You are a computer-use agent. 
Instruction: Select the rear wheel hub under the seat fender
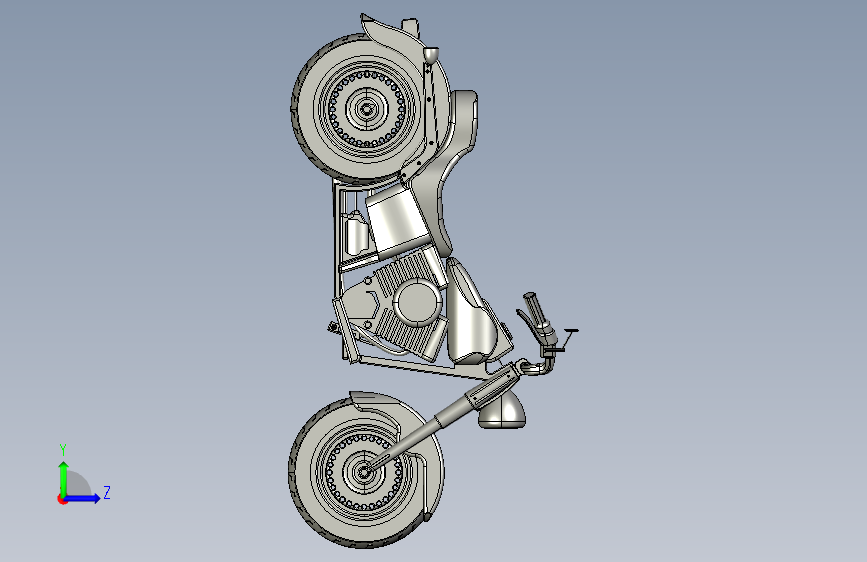tap(365, 109)
